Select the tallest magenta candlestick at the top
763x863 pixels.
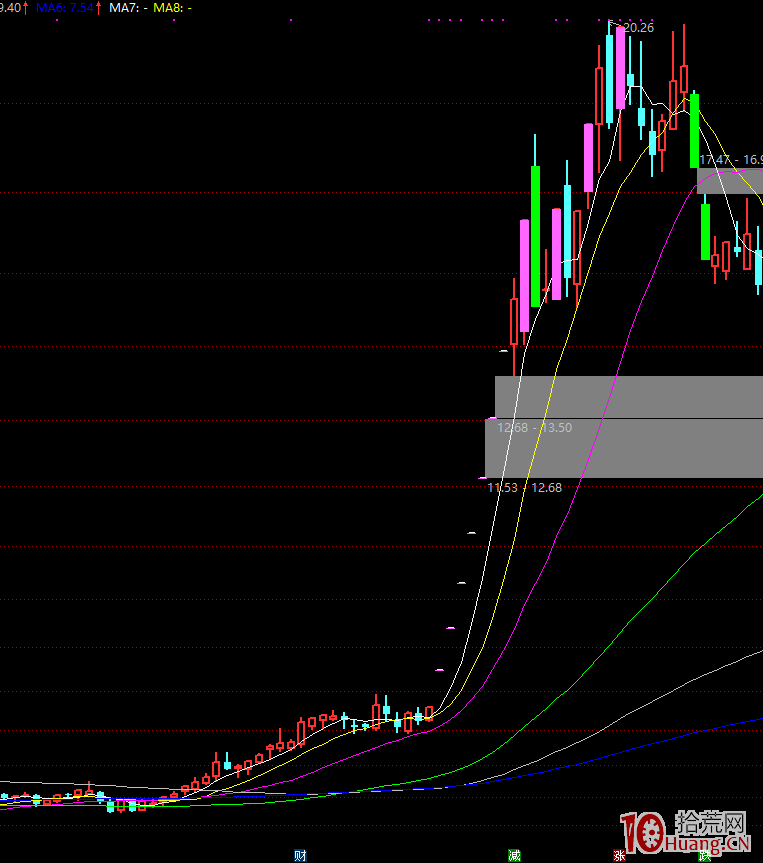click(621, 68)
